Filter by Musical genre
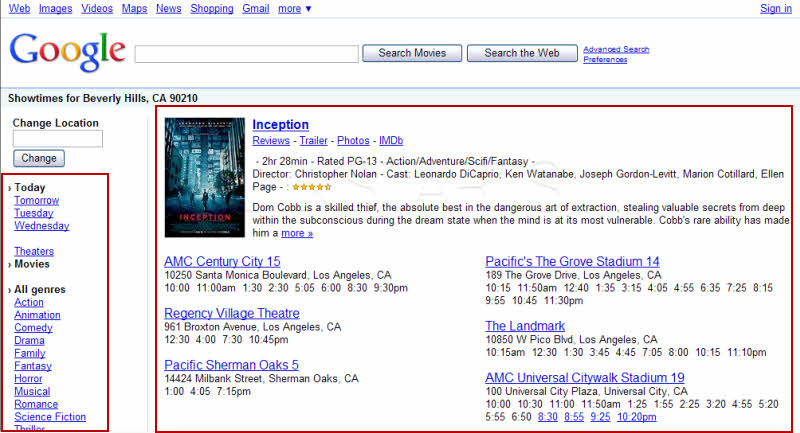 pyautogui.click(x=32, y=392)
